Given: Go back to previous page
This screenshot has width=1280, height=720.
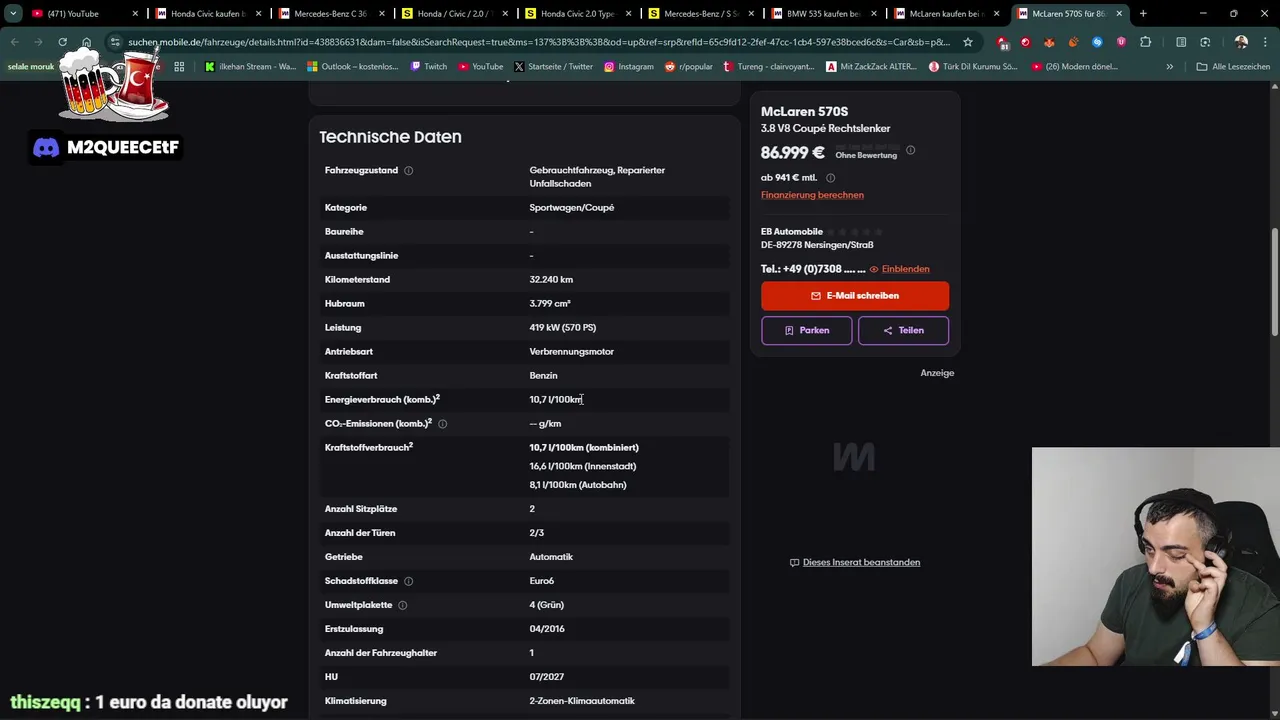Looking at the screenshot, I should (x=15, y=42).
